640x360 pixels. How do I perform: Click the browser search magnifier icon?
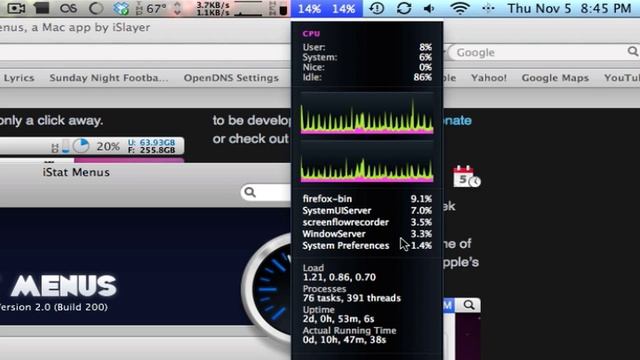(633, 51)
